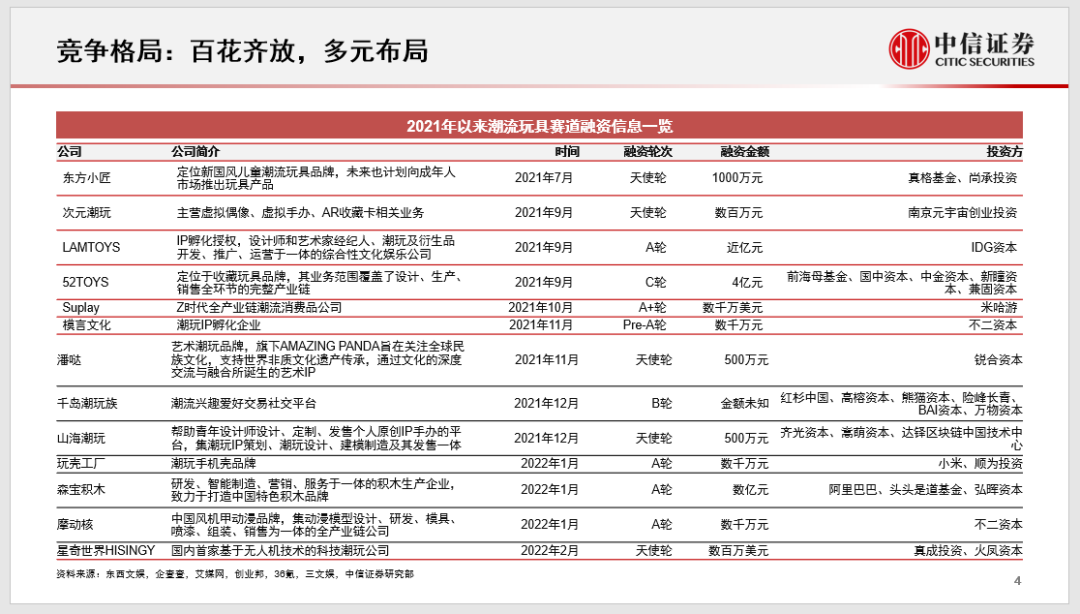Viewport: 1080px width, 614px height.
Task: Click the CITIC Securities logo
Action: coord(962,48)
